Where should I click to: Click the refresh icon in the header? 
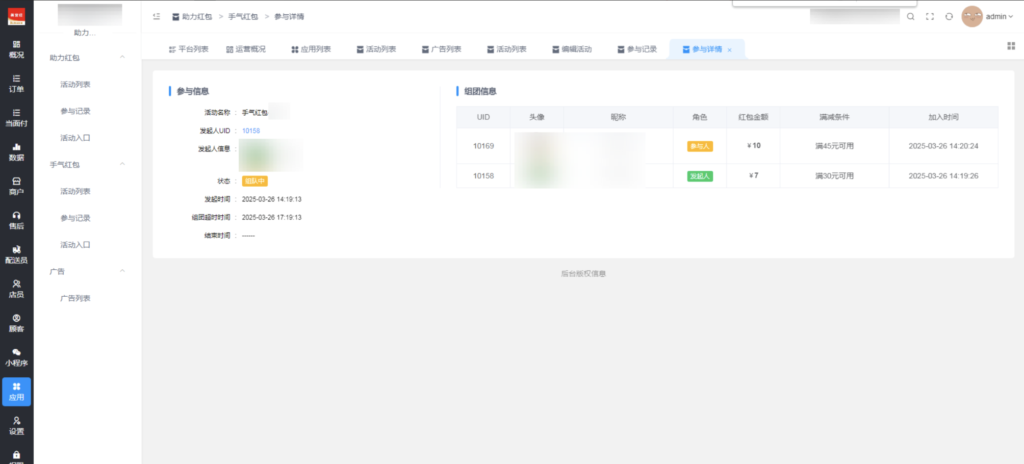[949, 16]
